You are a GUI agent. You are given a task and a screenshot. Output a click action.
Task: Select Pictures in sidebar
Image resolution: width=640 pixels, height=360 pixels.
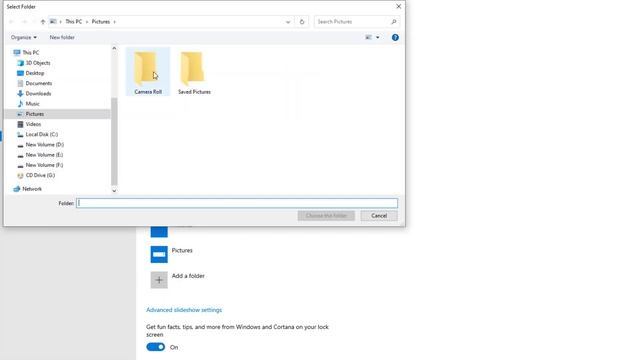tap(57, 114)
